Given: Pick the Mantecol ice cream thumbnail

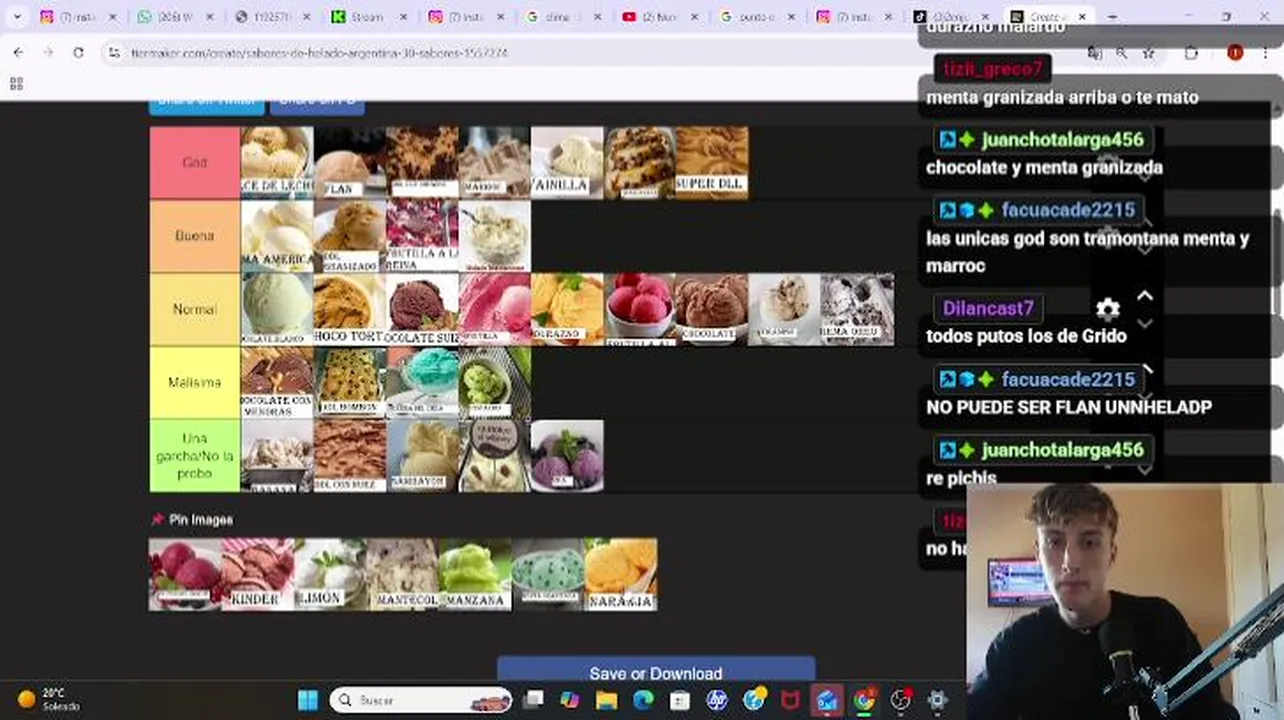Looking at the screenshot, I should coord(402,574).
